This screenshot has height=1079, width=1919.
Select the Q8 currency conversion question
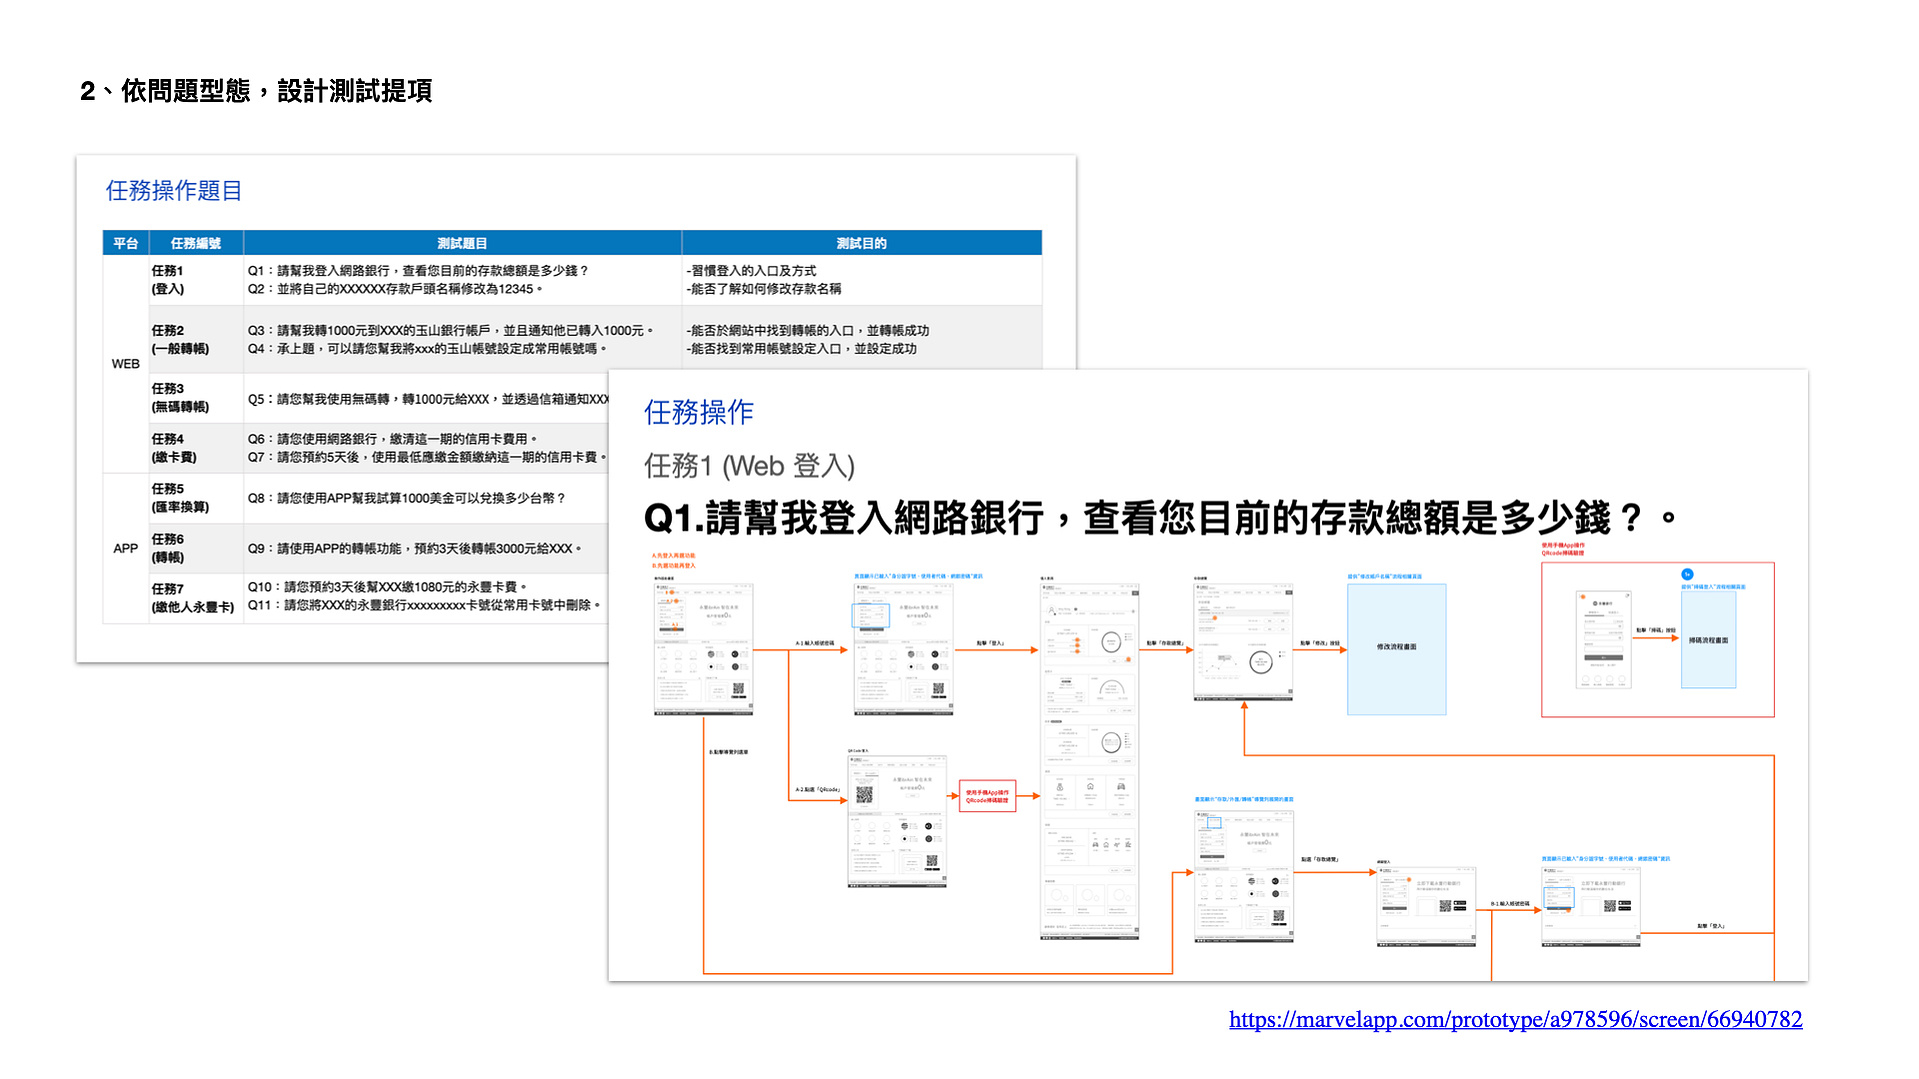407,498
